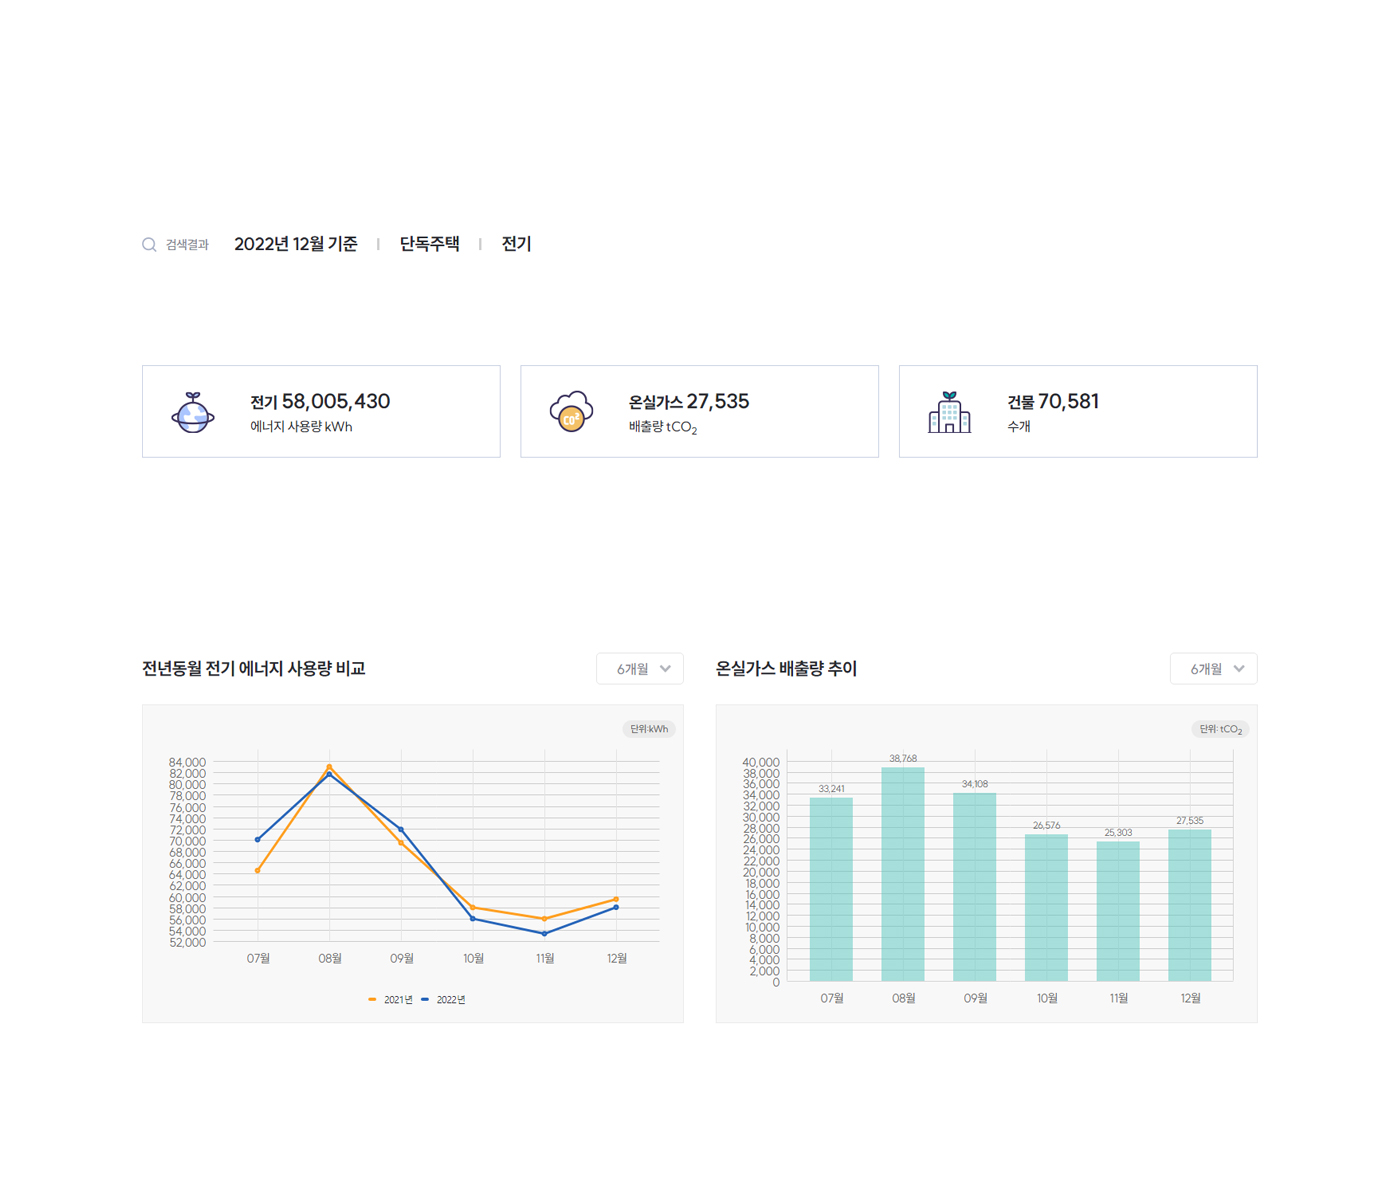Click the 전기 58,005,430 value
The image size is (1400, 1200).
(x=320, y=402)
